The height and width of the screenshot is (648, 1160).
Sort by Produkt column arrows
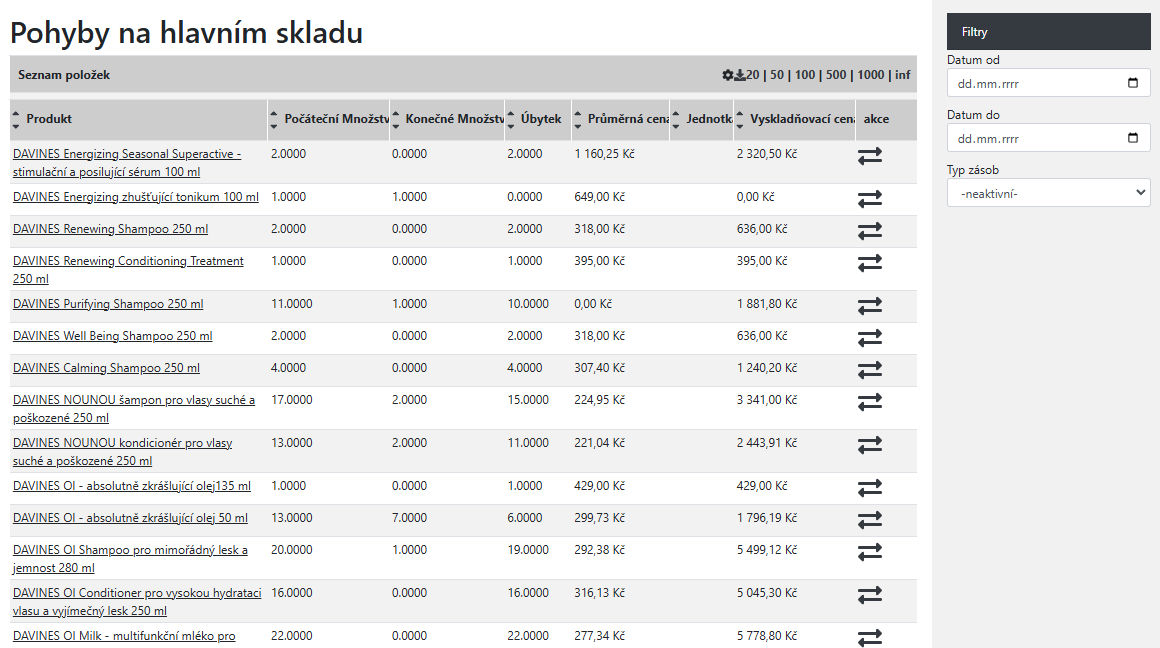[x=16, y=120]
